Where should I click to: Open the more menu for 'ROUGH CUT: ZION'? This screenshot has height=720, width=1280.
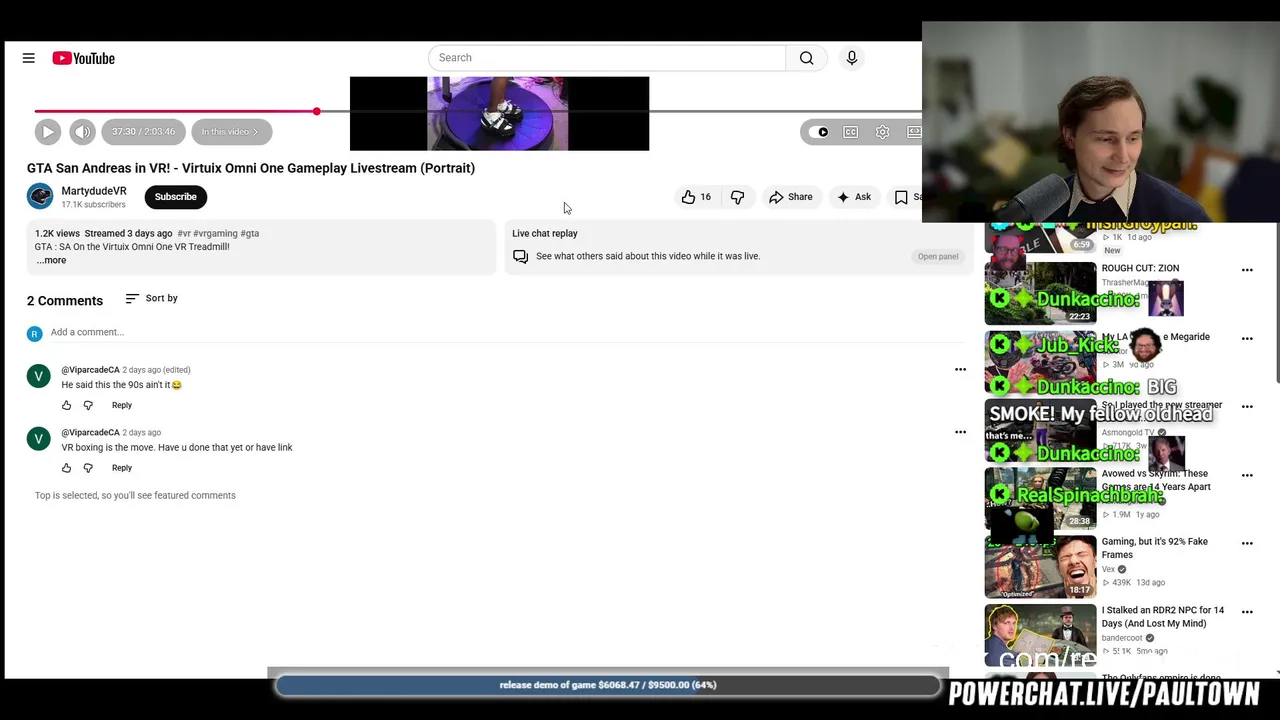[x=1247, y=270]
